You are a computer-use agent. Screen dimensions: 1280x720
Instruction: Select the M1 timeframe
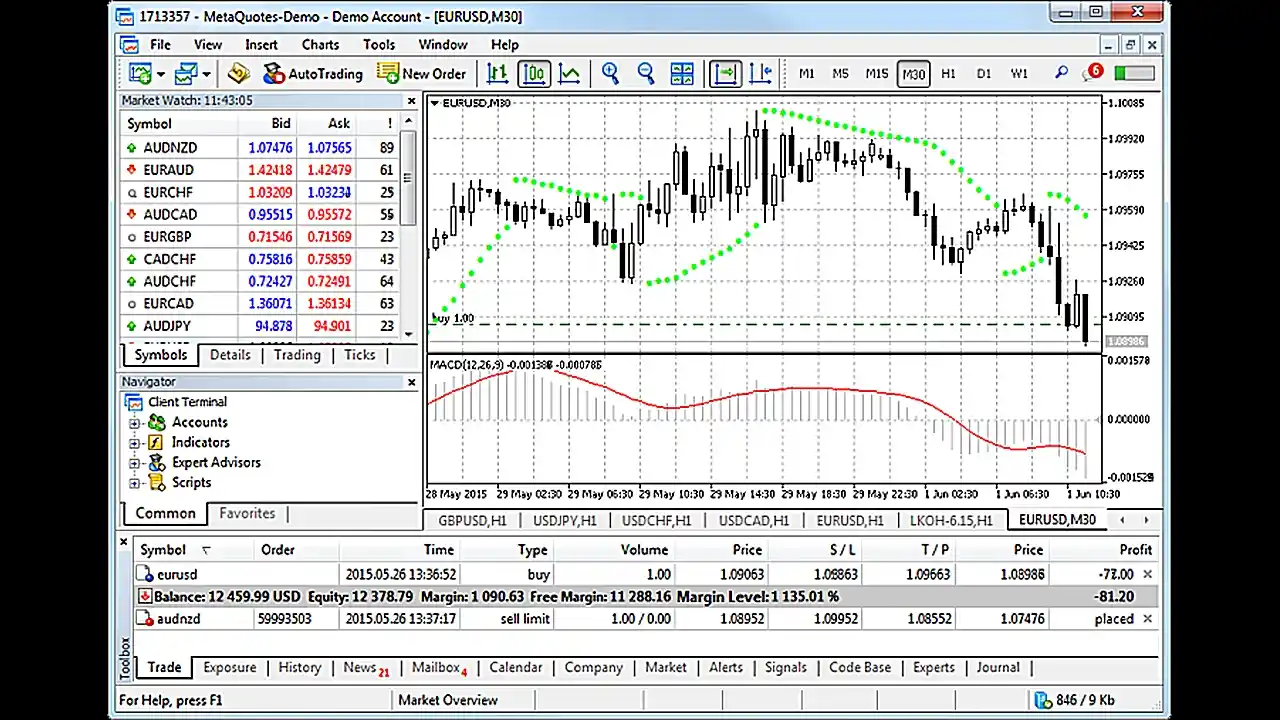point(807,74)
